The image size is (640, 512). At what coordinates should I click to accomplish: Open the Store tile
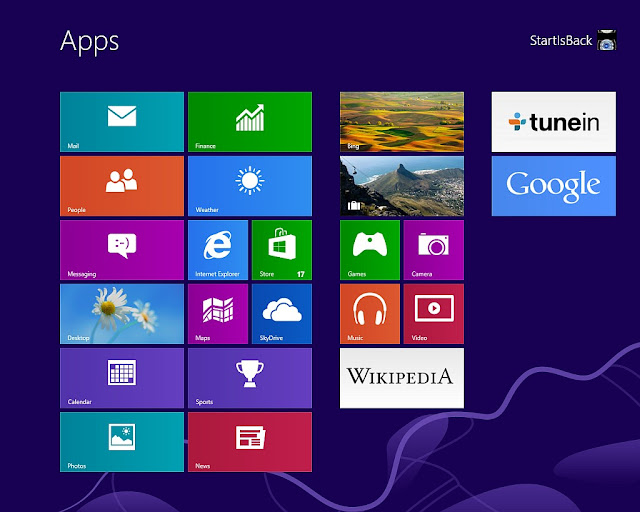click(282, 250)
